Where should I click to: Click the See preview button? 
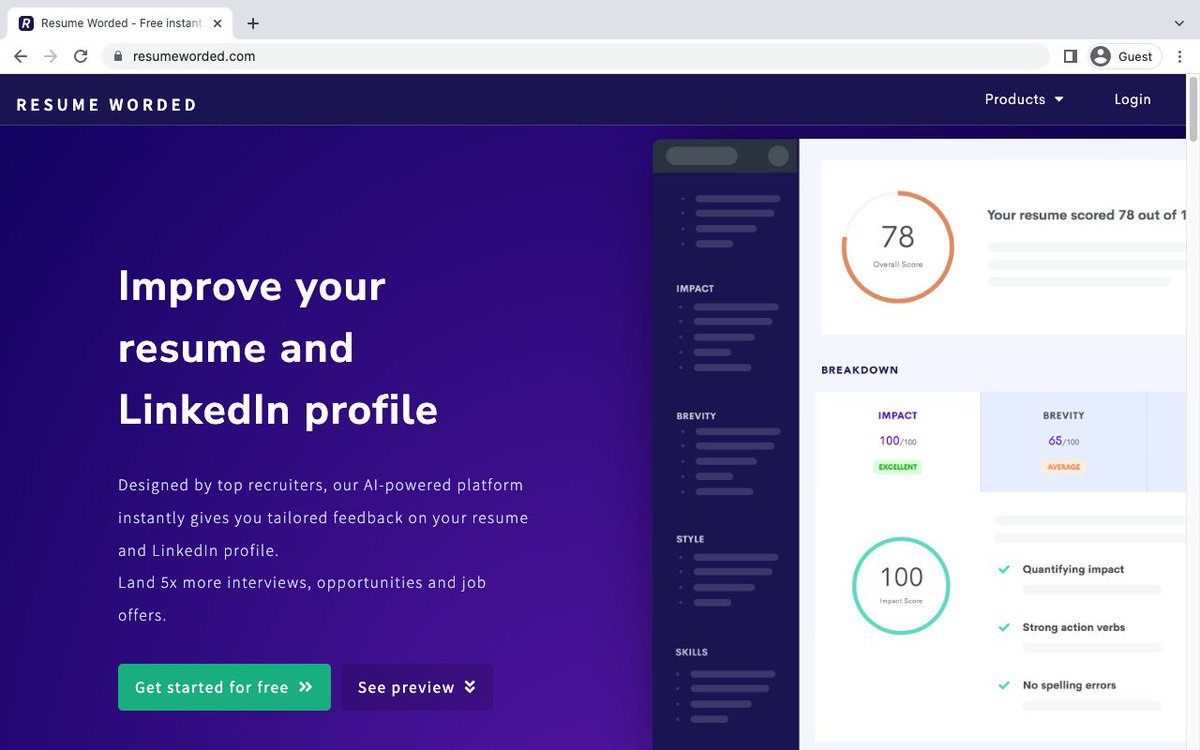click(417, 687)
